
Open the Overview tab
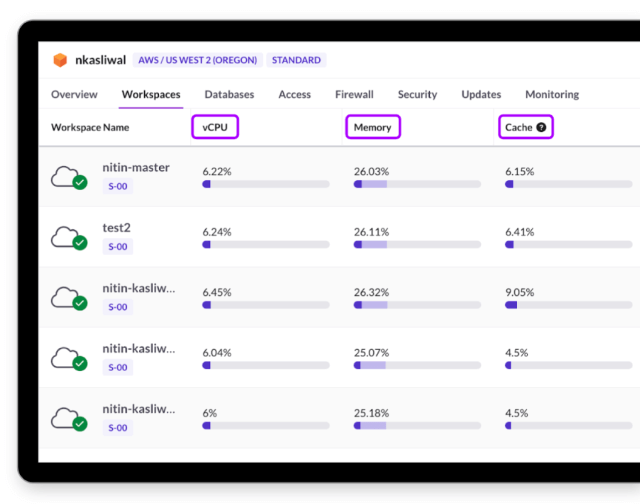pyautogui.click(x=74, y=94)
